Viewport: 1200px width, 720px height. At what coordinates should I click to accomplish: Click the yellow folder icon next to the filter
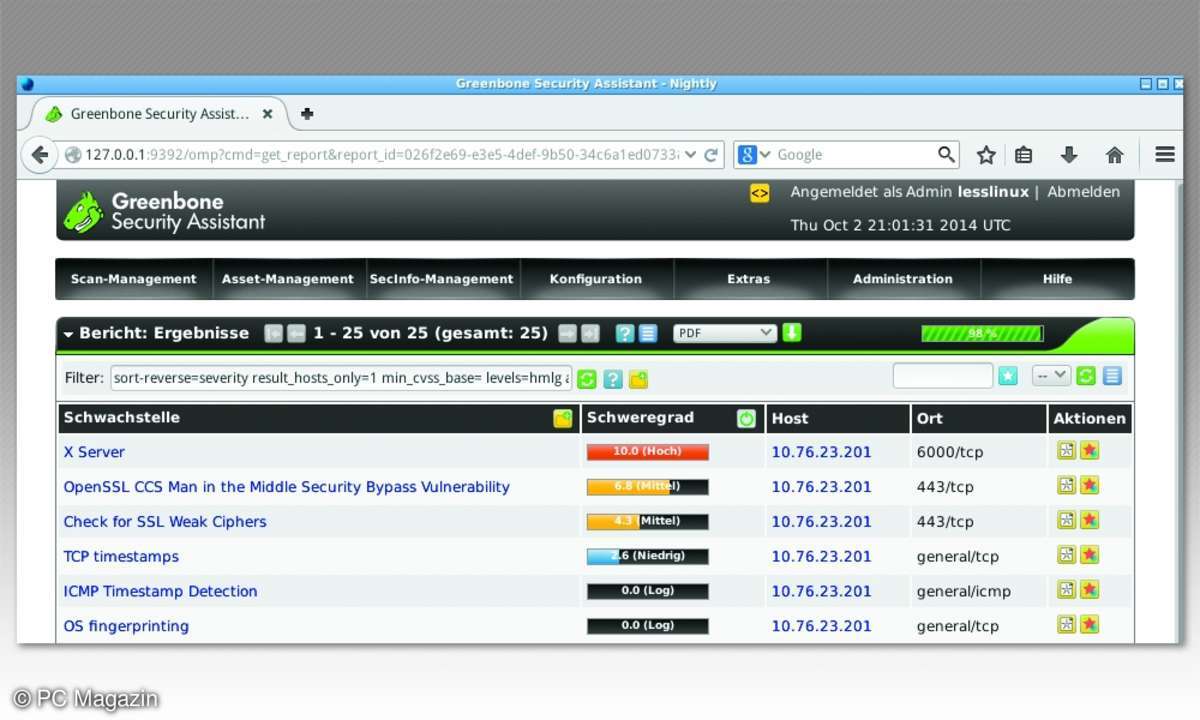click(638, 378)
